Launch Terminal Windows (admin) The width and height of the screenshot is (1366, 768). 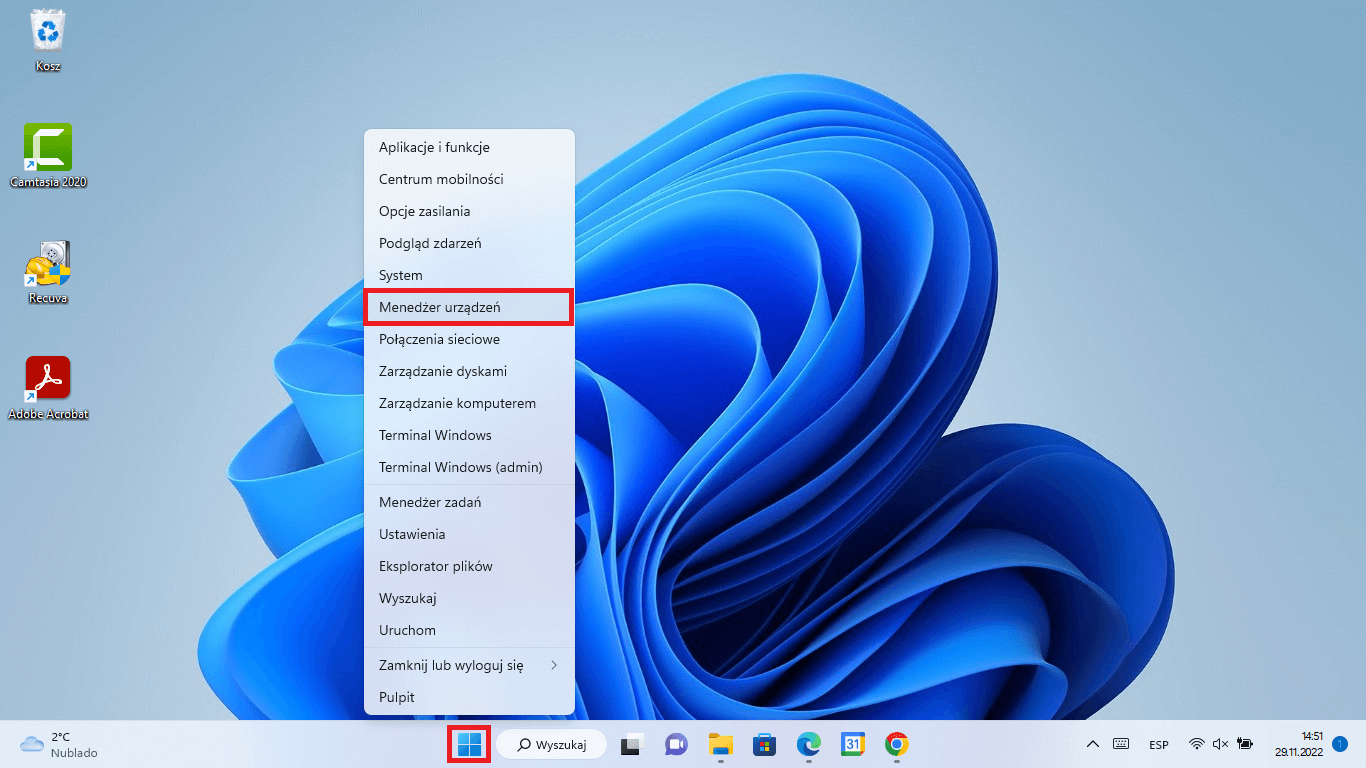tap(469, 467)
